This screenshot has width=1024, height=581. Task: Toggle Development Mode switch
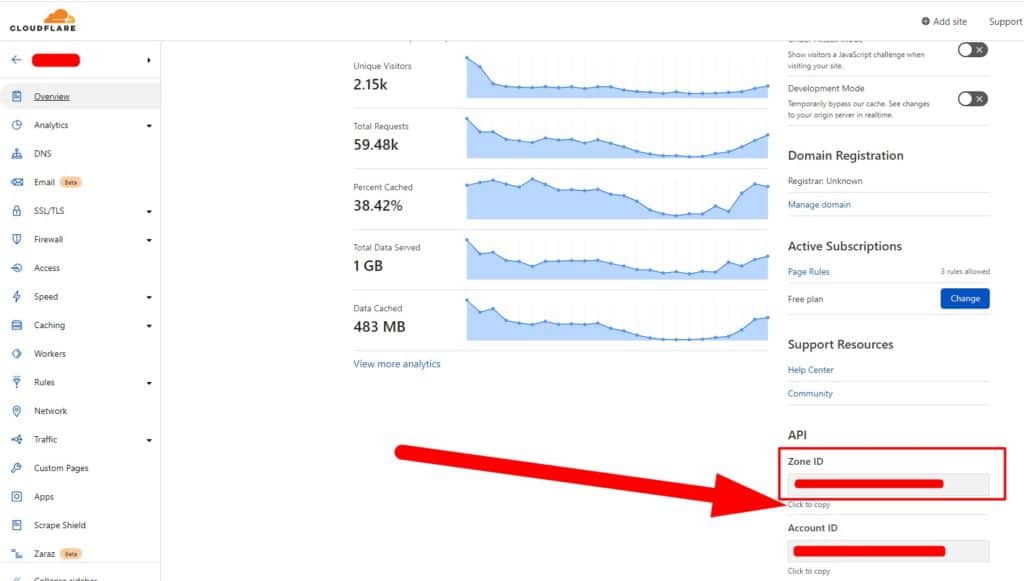pos(972,99)
